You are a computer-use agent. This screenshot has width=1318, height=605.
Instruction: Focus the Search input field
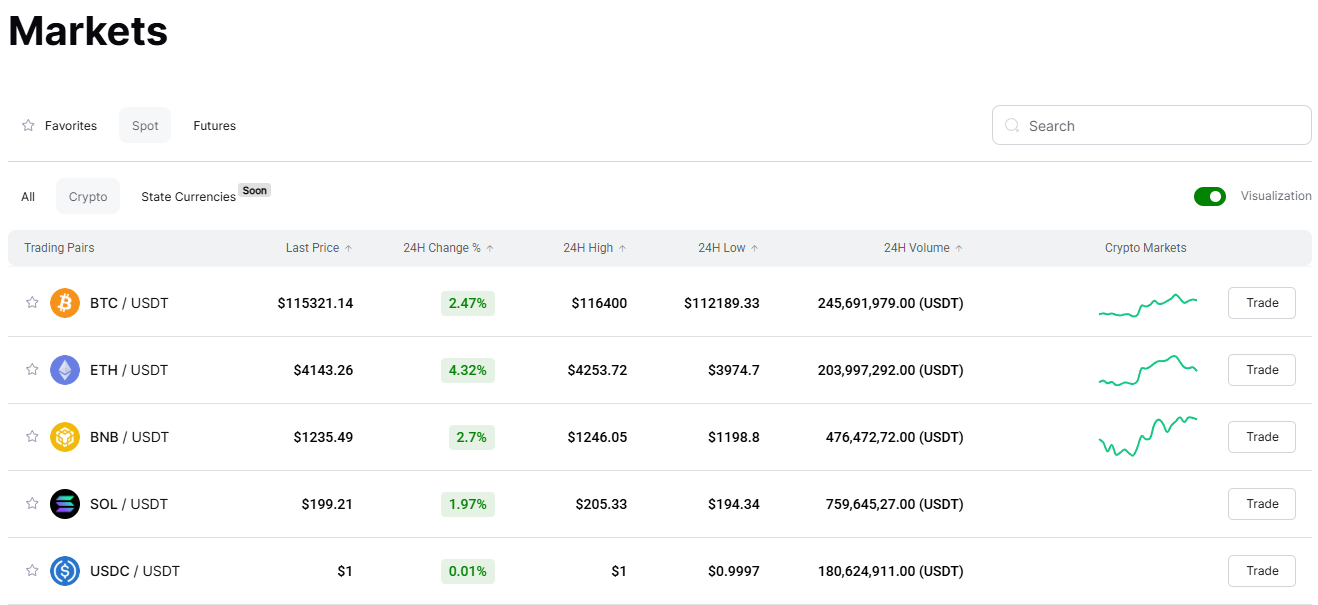[1160, 126]
